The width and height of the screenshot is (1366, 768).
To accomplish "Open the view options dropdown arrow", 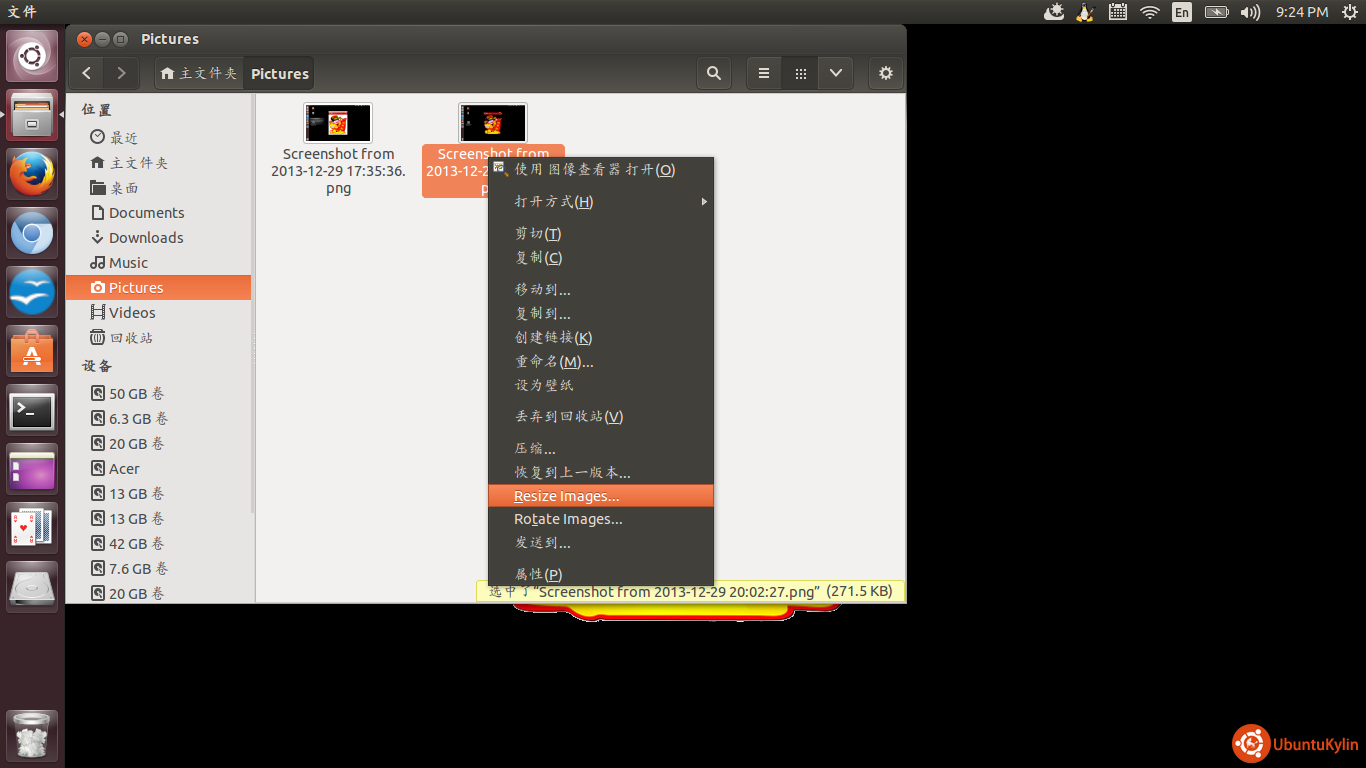I will [x=836, y=73].
